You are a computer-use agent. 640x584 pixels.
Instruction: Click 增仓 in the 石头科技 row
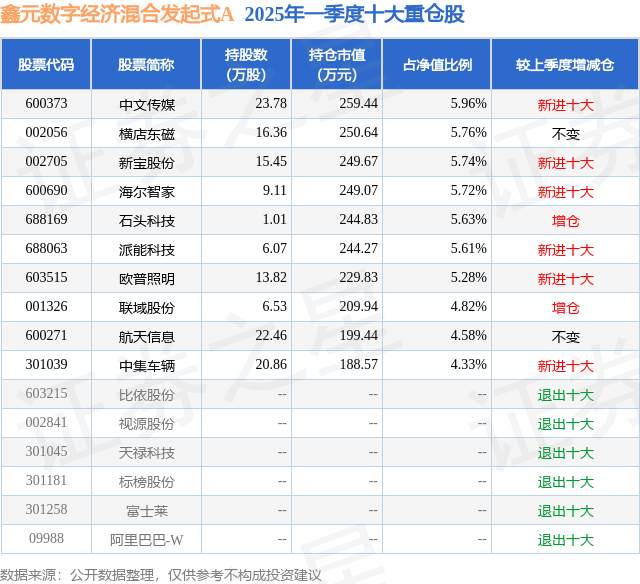pyautogui.click(x=565, y=221)
